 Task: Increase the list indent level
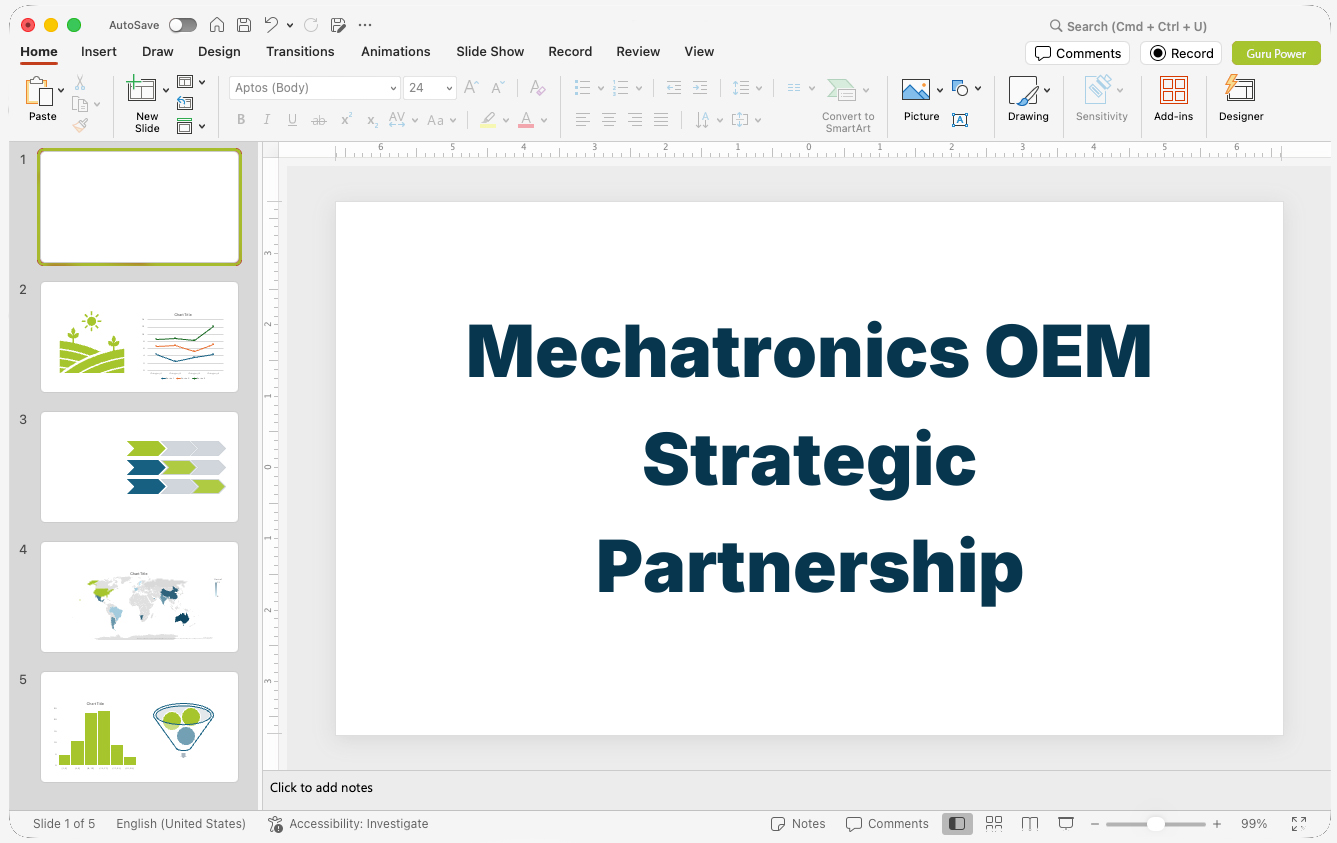click(700, 88)
